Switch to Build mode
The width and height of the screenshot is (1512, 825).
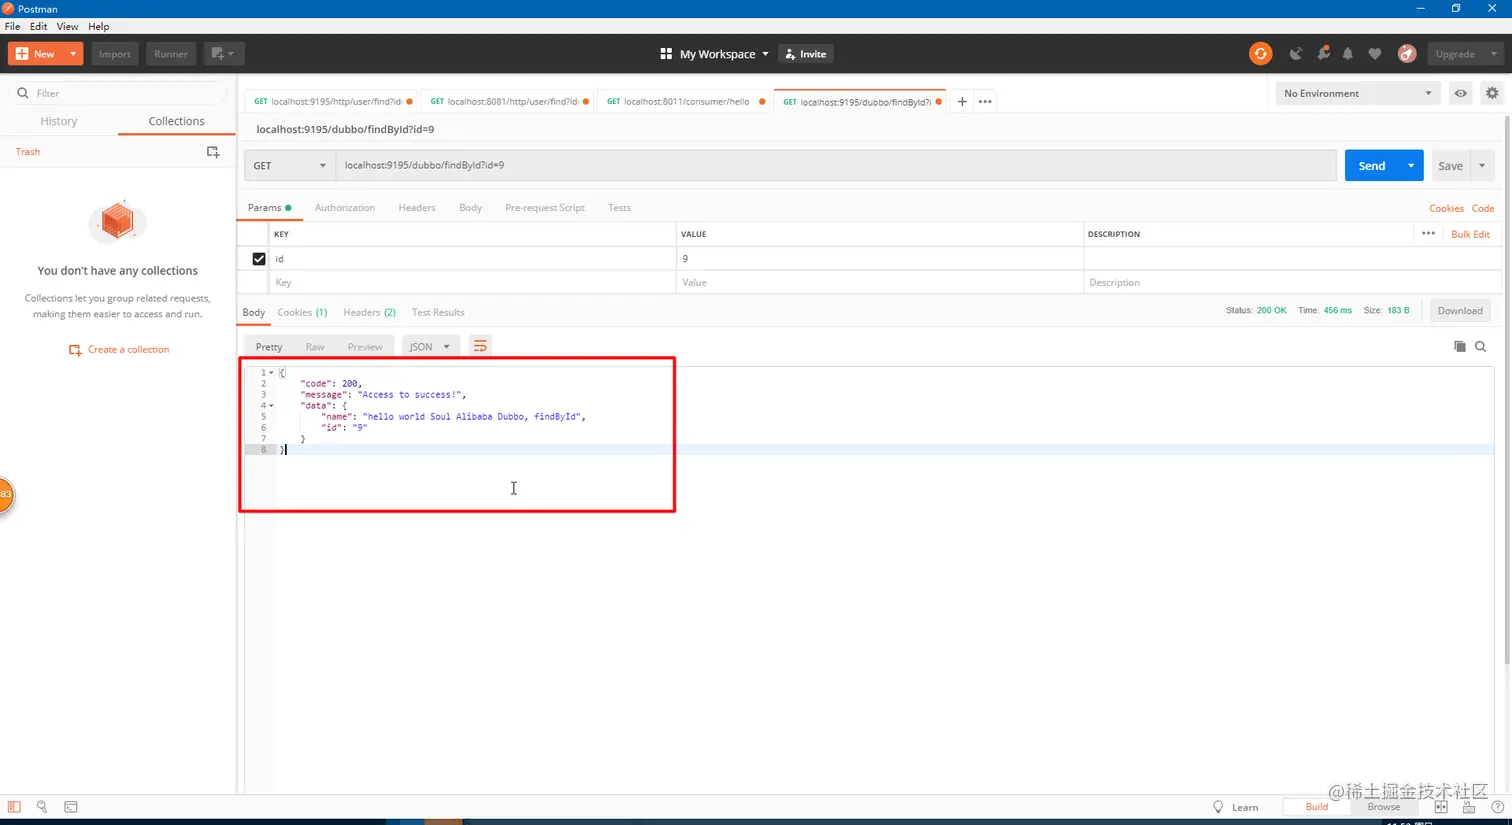click(1316, 807)
